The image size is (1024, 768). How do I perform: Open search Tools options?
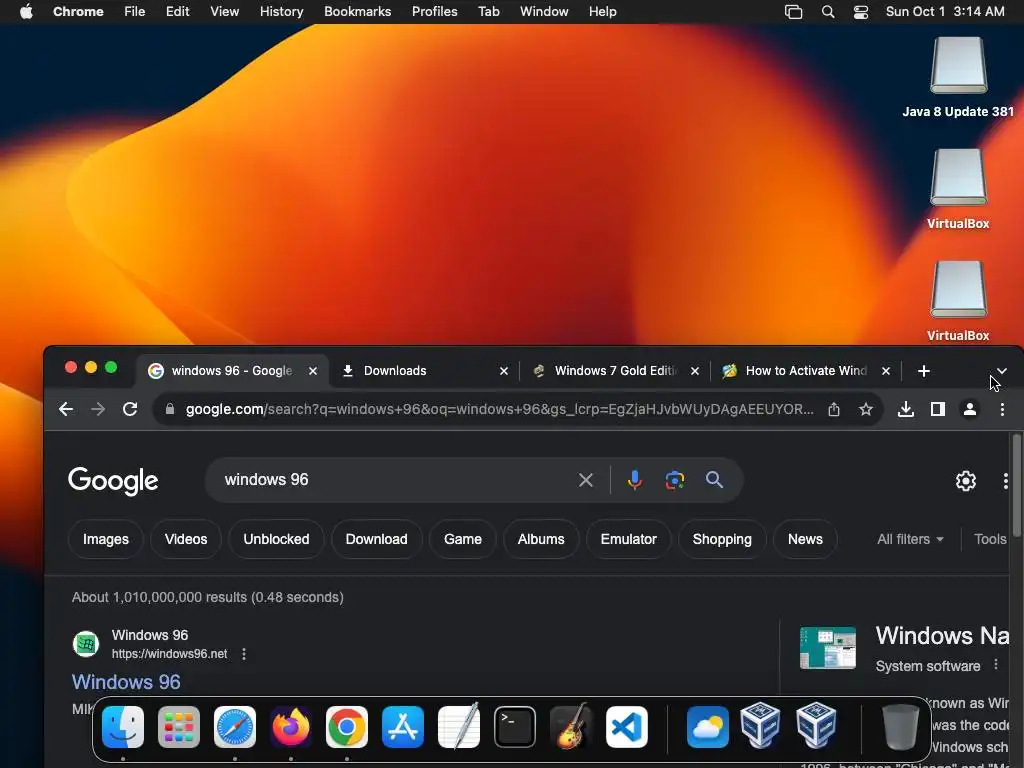click(990, 539)
